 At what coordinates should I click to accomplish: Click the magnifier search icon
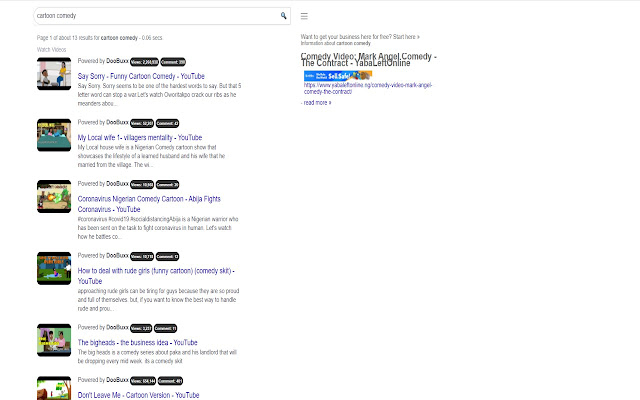click(283, 16)
